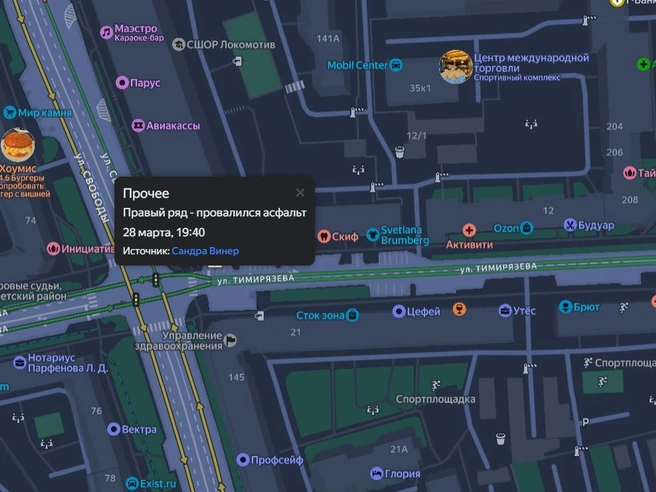The width and height of the screenshot is (656, 492).
Task: Click the orange wine glass bar icon
Action: click(x=459, y=309)
